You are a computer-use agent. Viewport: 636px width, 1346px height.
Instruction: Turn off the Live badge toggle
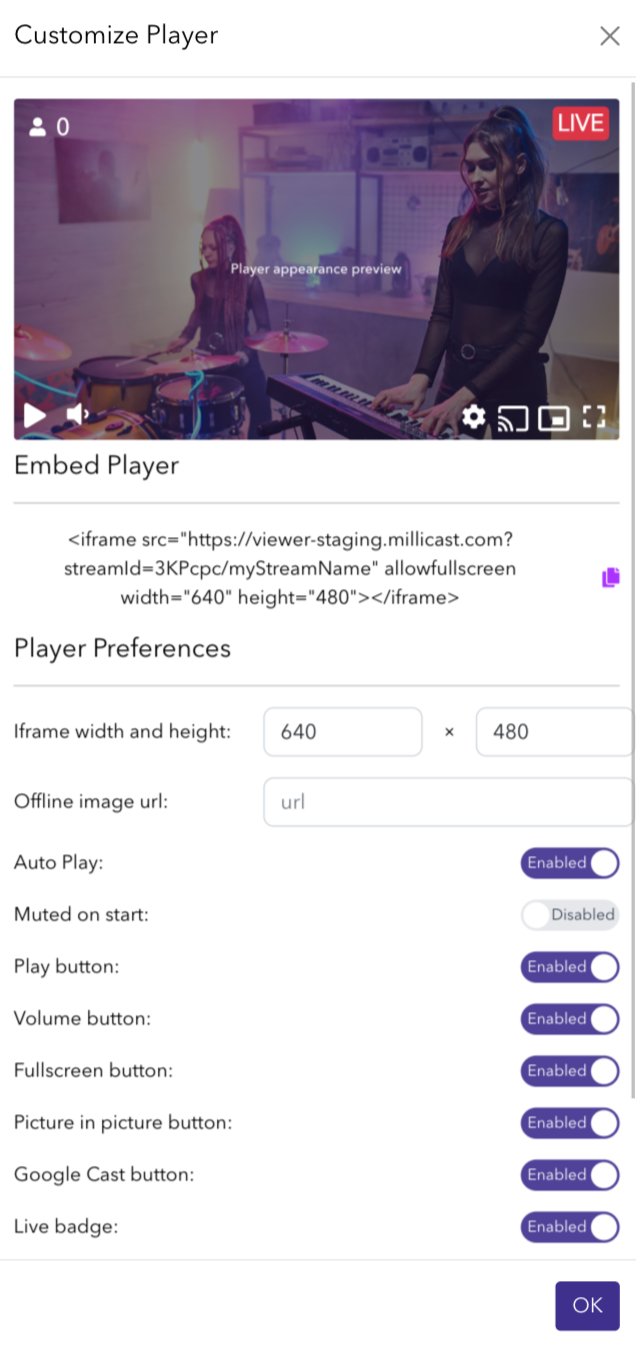(x=570, y=1227)
